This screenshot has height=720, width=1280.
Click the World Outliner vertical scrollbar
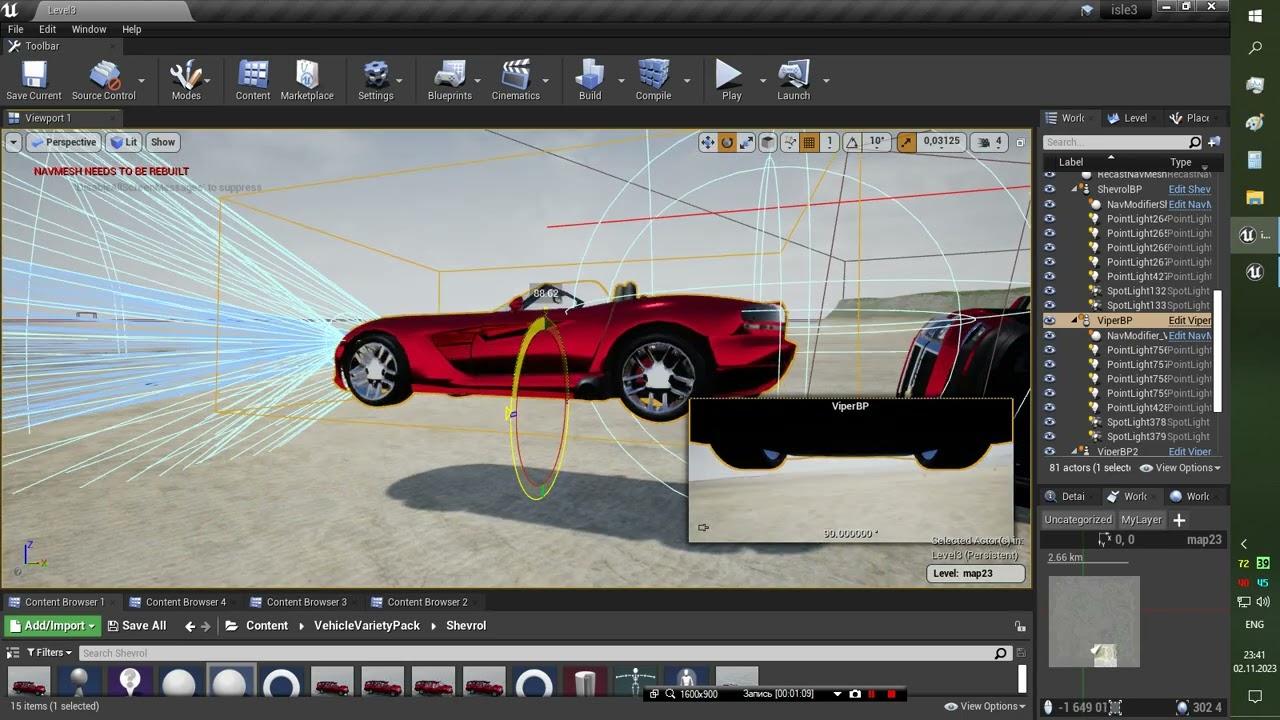click(1218, 350)
